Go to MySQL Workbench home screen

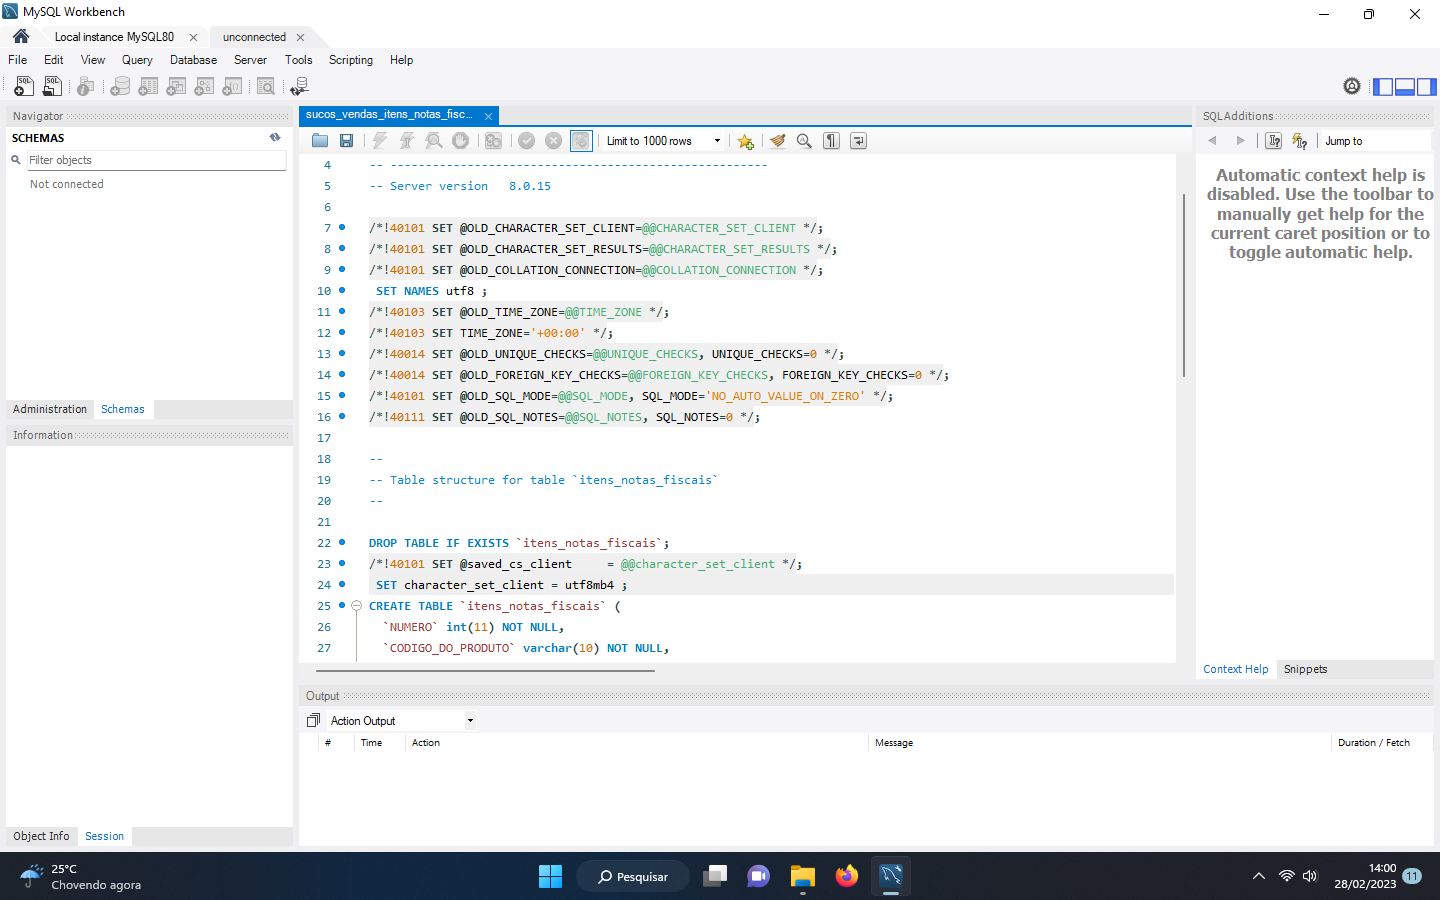coord(21,36)
